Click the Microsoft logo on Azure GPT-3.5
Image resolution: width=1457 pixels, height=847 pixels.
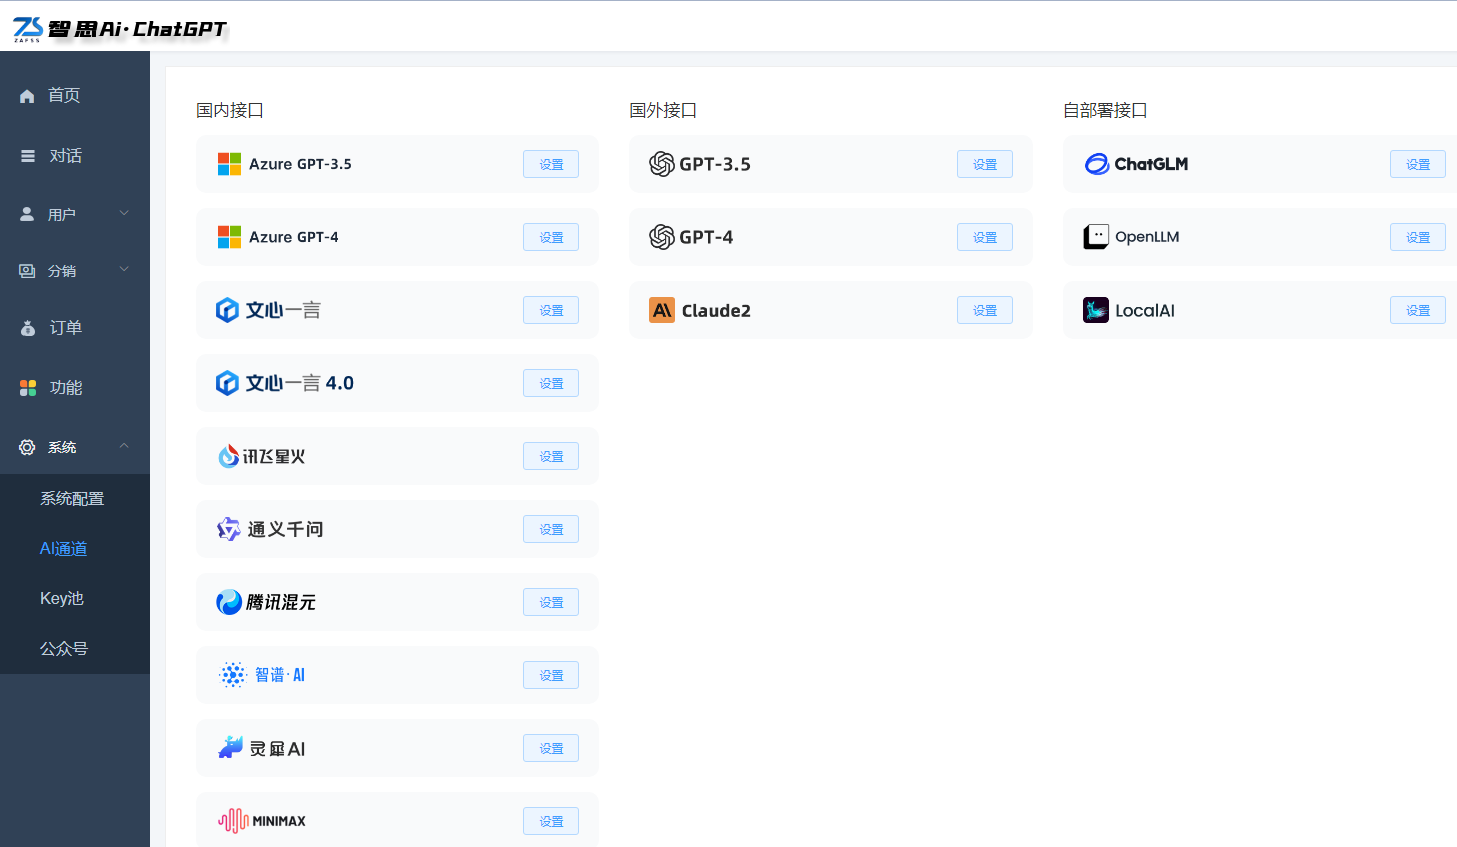229,164
